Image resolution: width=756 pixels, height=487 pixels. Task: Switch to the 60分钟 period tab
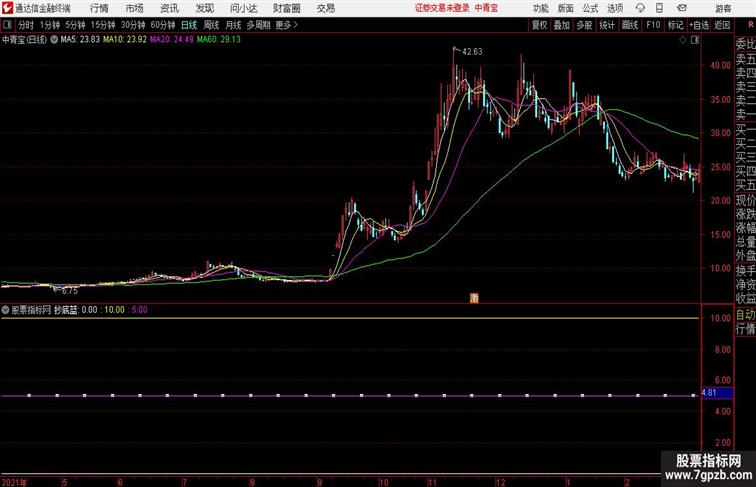click(163, 25)
